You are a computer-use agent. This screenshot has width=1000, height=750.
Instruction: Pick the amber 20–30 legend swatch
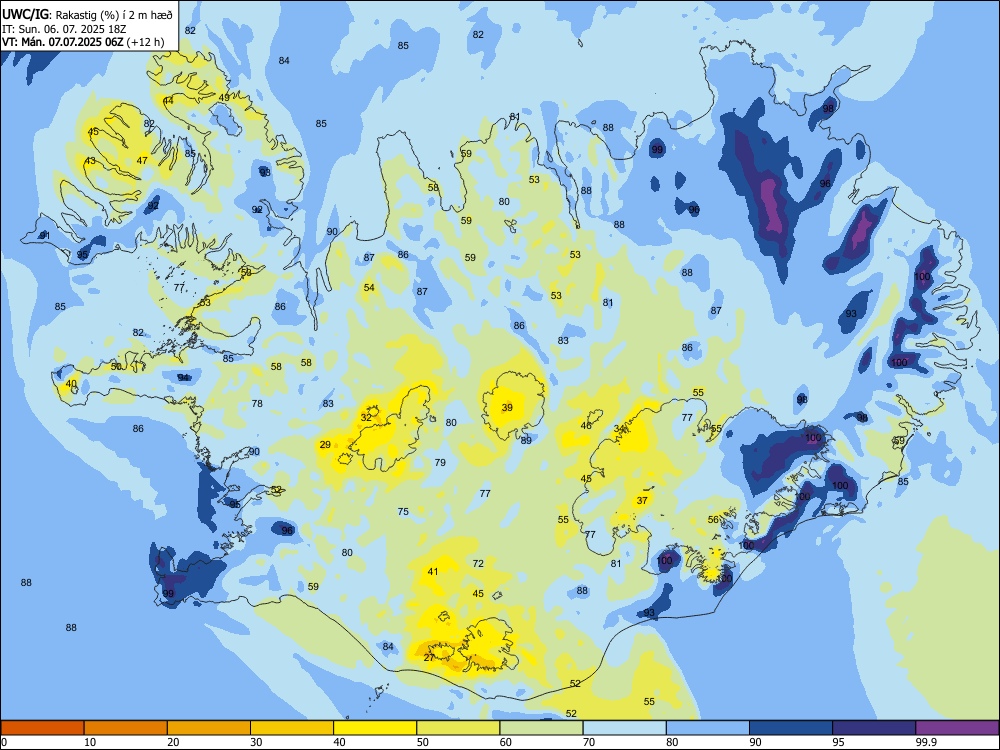209,728
